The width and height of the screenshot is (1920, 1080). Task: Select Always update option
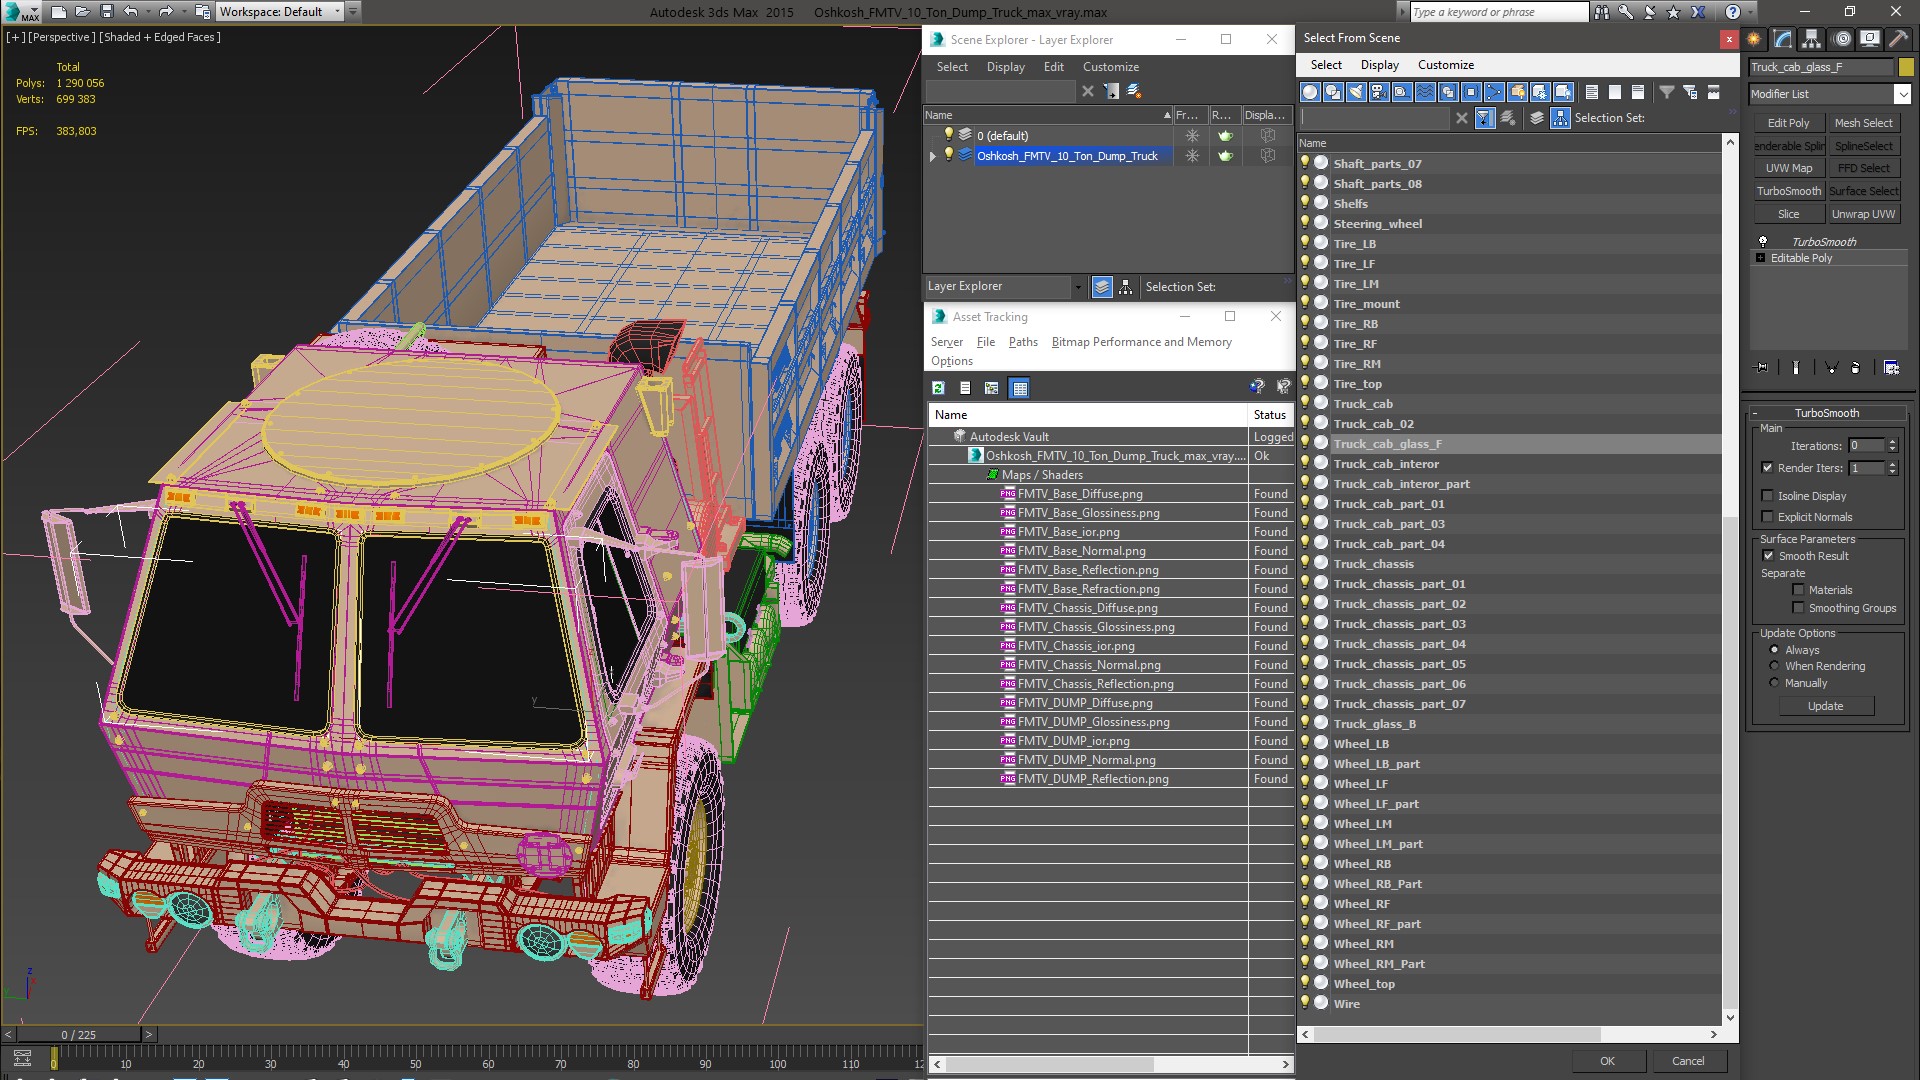[x=1775, y=650]
